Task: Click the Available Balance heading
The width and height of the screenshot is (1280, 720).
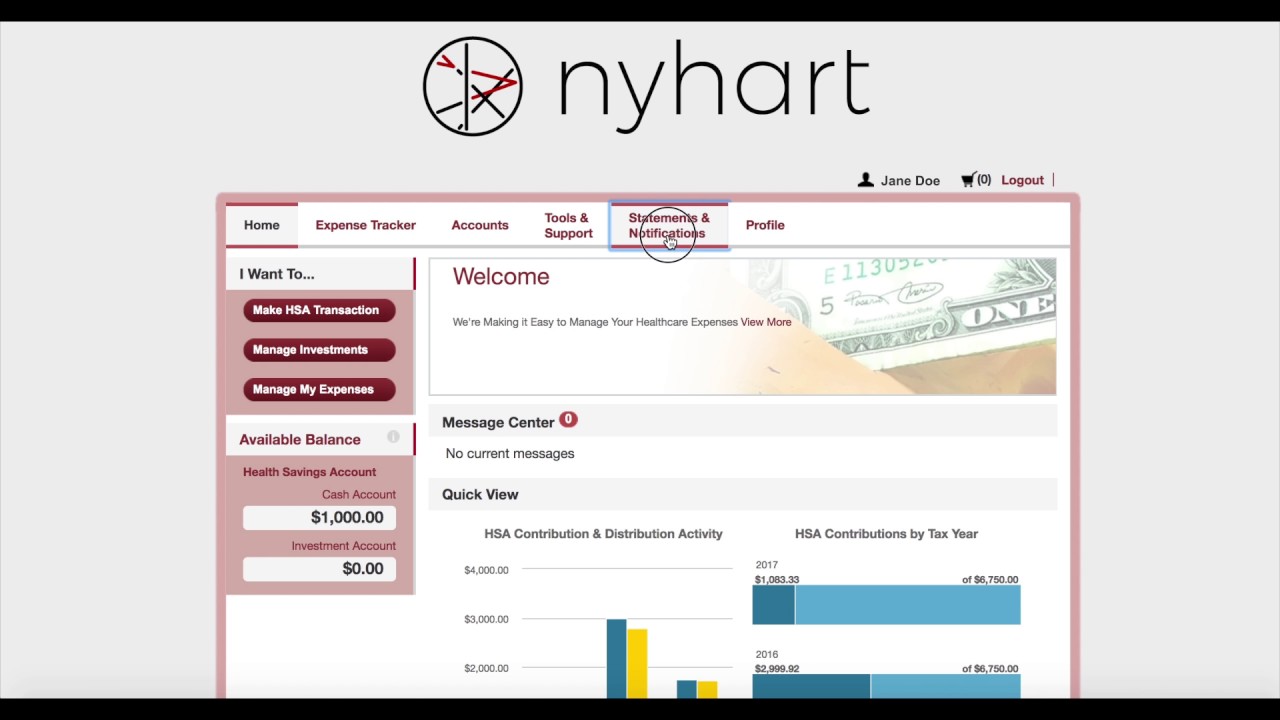Action: coord(300,439)
